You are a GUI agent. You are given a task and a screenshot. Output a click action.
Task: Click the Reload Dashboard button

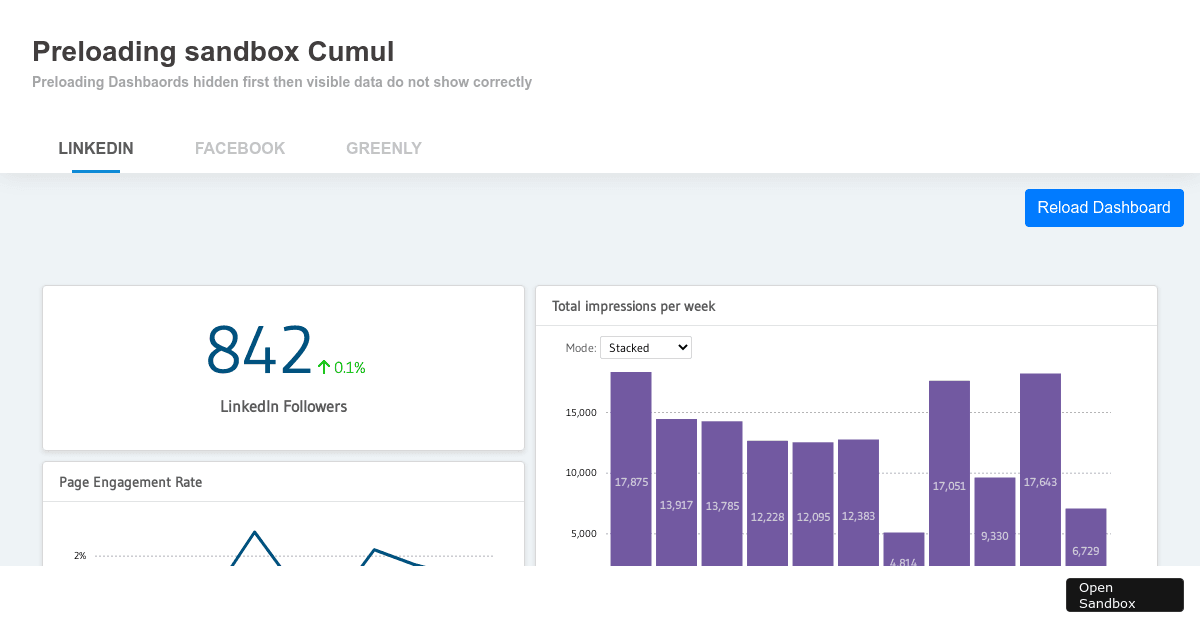(x=1104, y=208)
